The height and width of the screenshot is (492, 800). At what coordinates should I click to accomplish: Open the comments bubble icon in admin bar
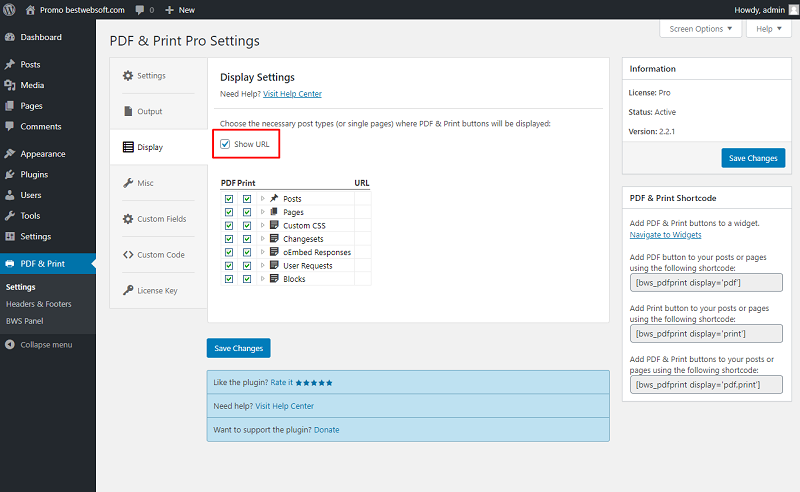tap(140, 10)
